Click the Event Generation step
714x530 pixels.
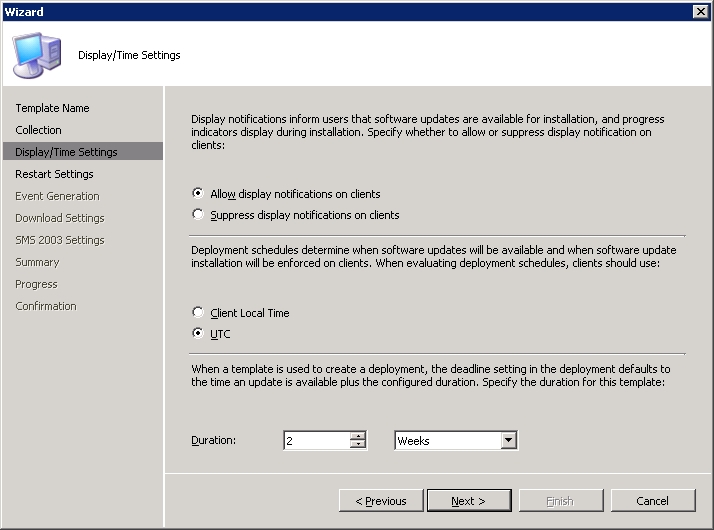[57, 196]
